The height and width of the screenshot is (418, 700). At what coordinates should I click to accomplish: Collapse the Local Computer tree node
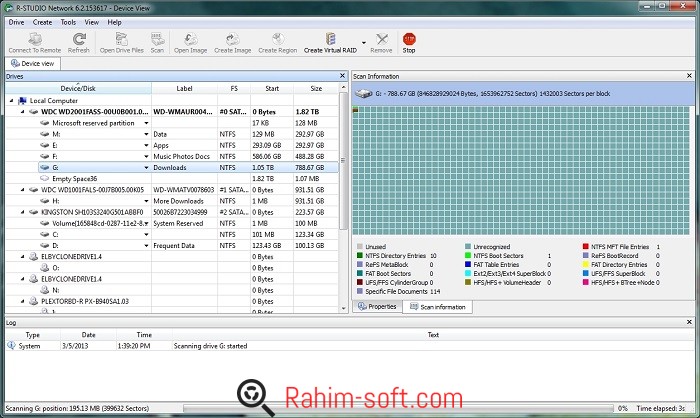(11, 100)
